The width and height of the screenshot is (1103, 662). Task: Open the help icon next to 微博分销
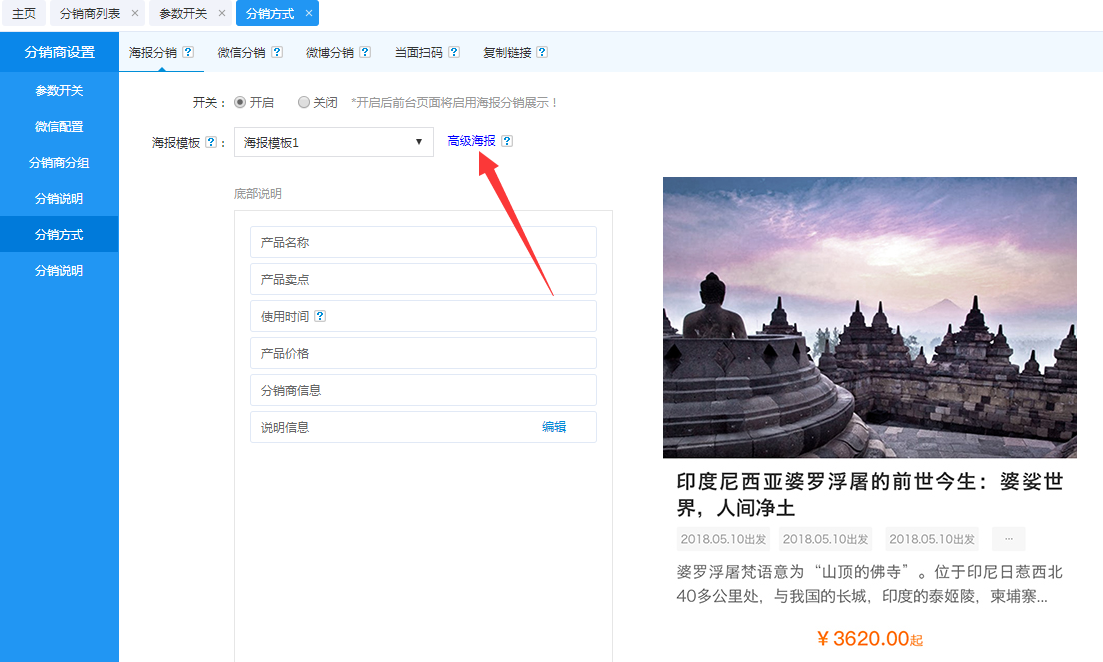tap(365, 53)
